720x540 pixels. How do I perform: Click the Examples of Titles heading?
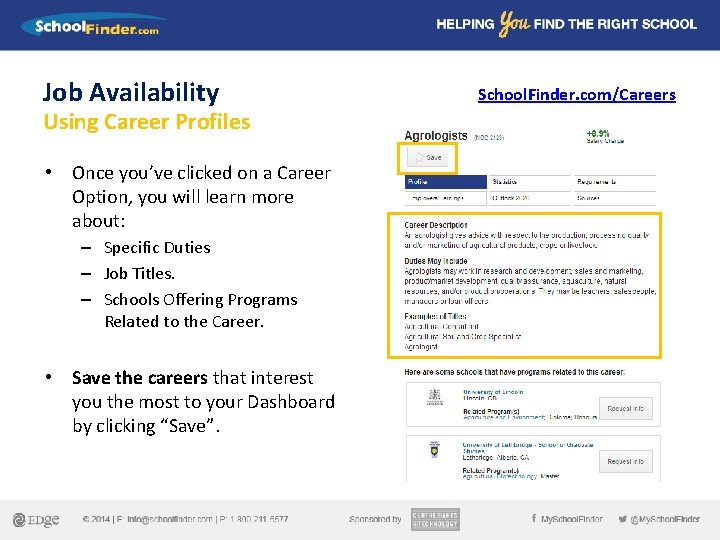(435, 316)
